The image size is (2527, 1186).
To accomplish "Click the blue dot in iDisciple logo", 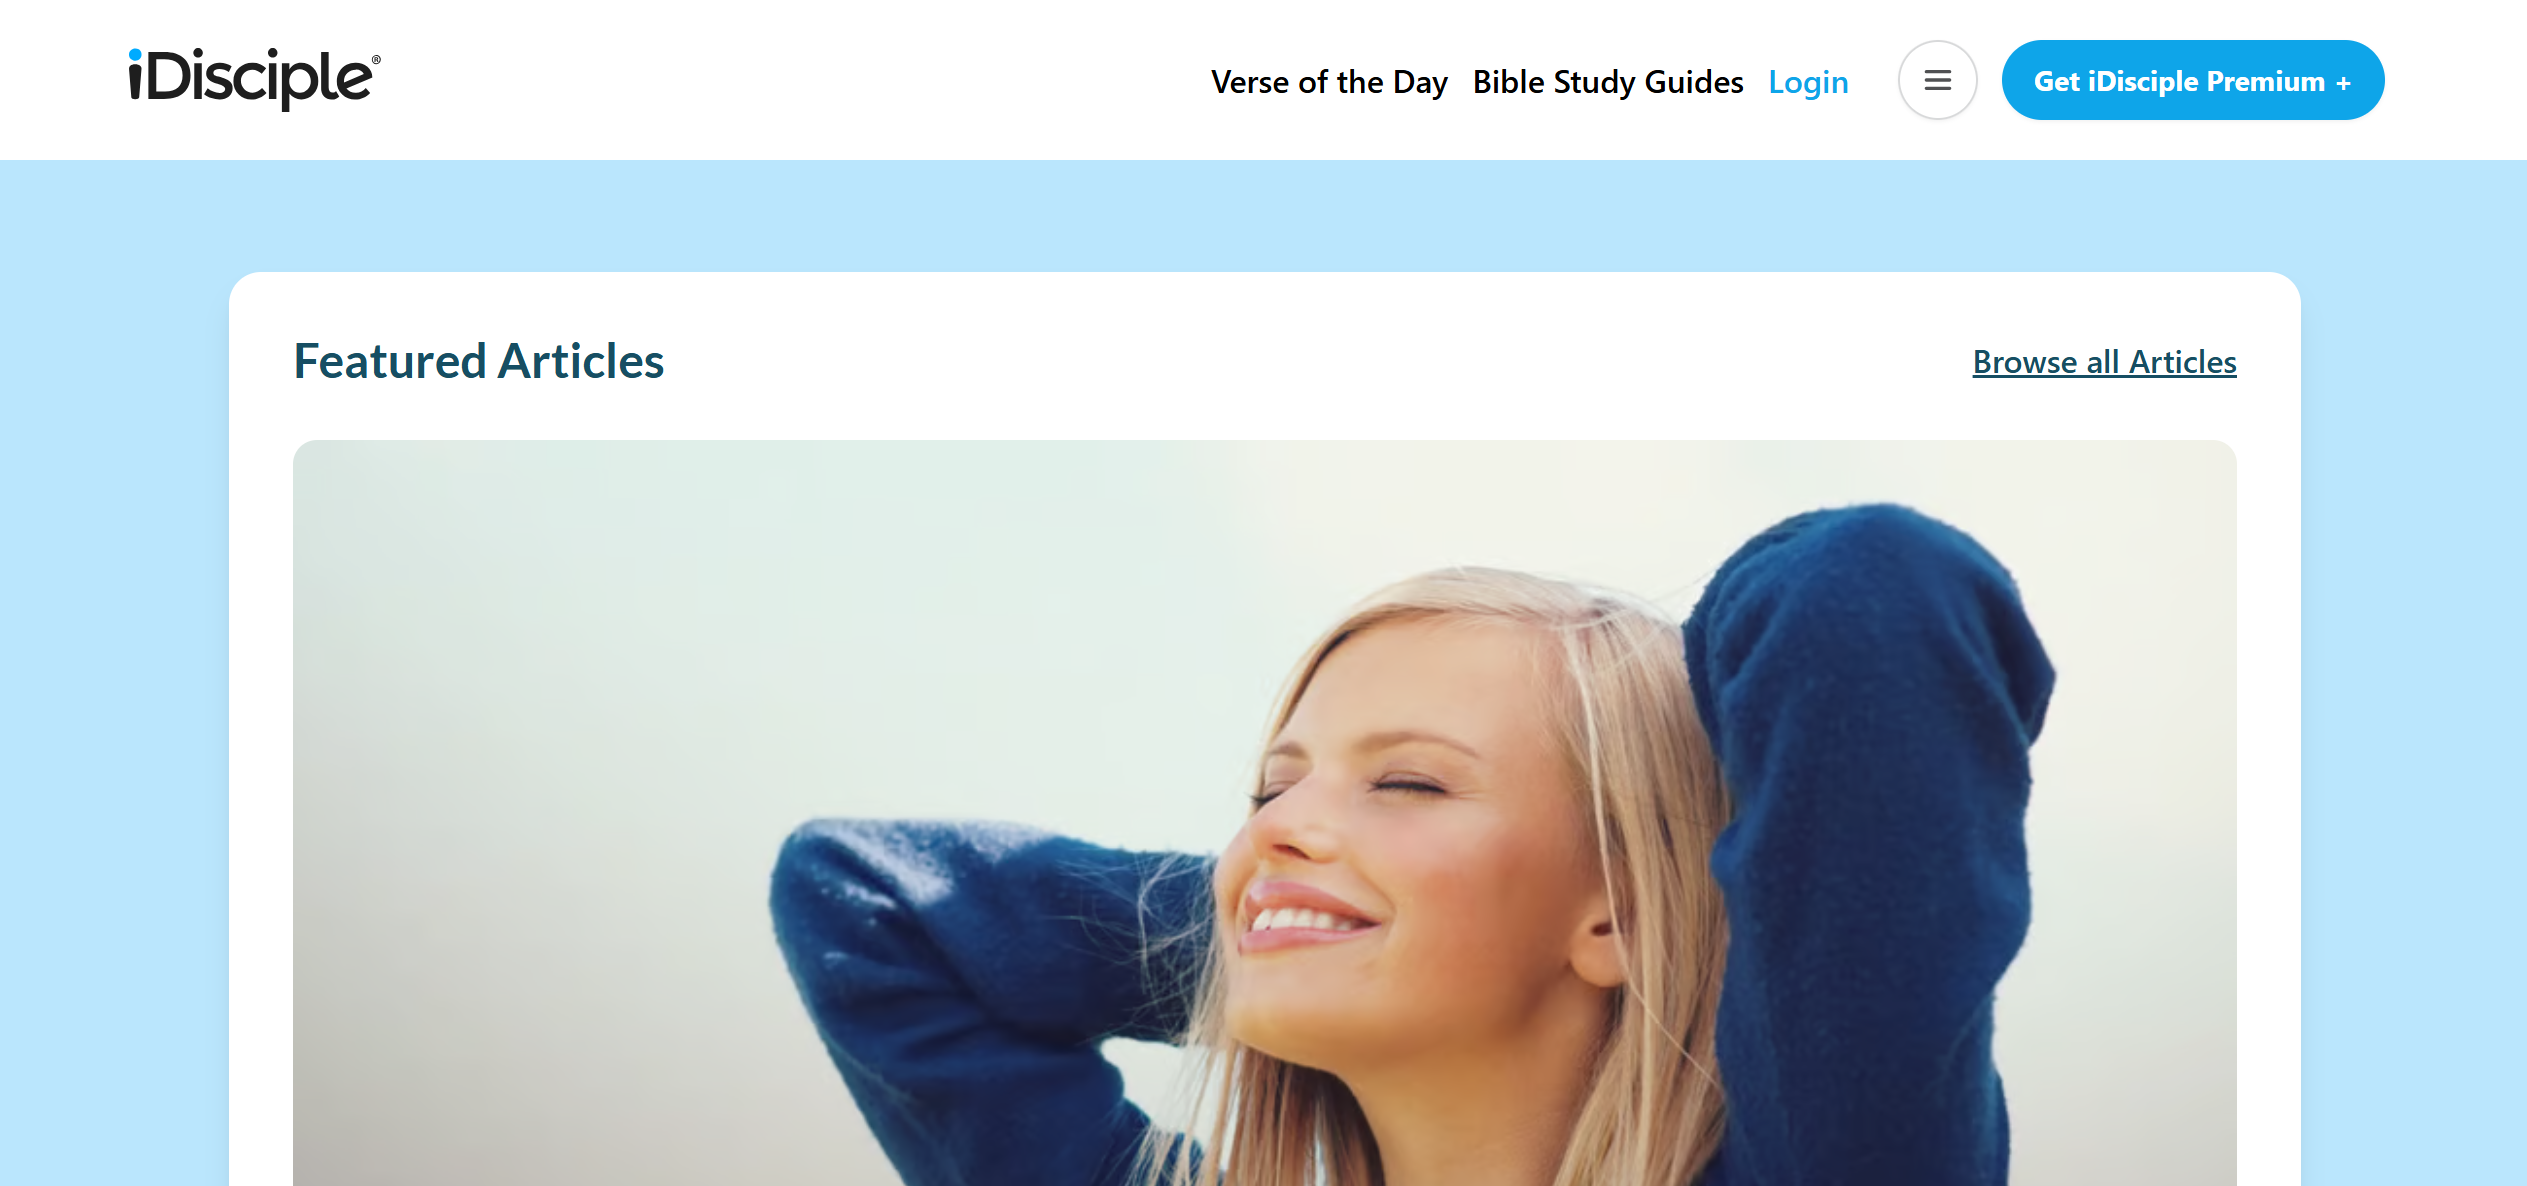I will pos(135,54).
